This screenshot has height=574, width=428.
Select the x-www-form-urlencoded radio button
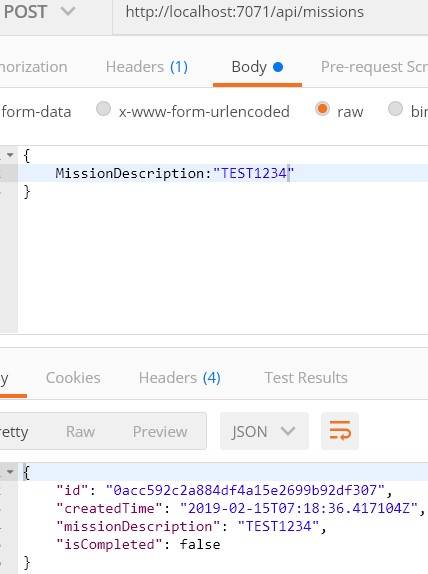coord(103,109)
